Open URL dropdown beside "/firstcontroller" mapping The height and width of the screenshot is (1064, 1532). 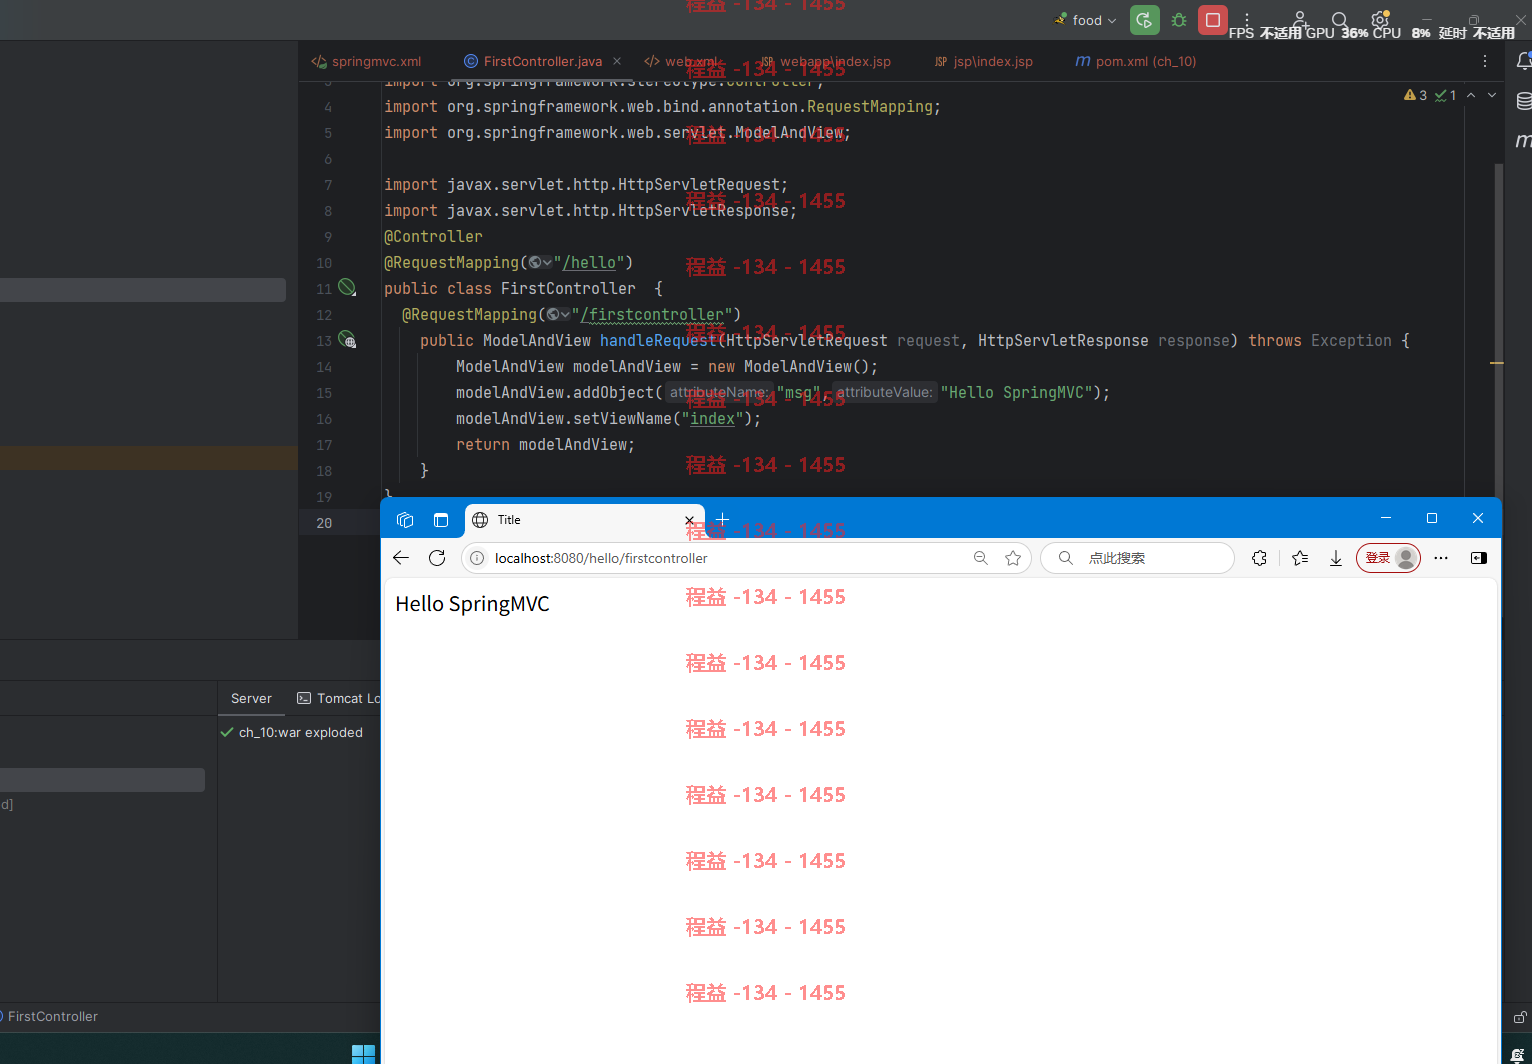[558, 314]
